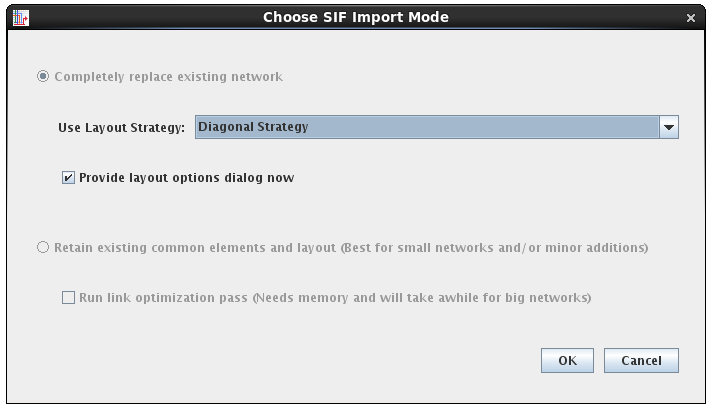Click the 'Provide layout options dialog now' label
Viewport: 712px width, 409px height.
186,178
